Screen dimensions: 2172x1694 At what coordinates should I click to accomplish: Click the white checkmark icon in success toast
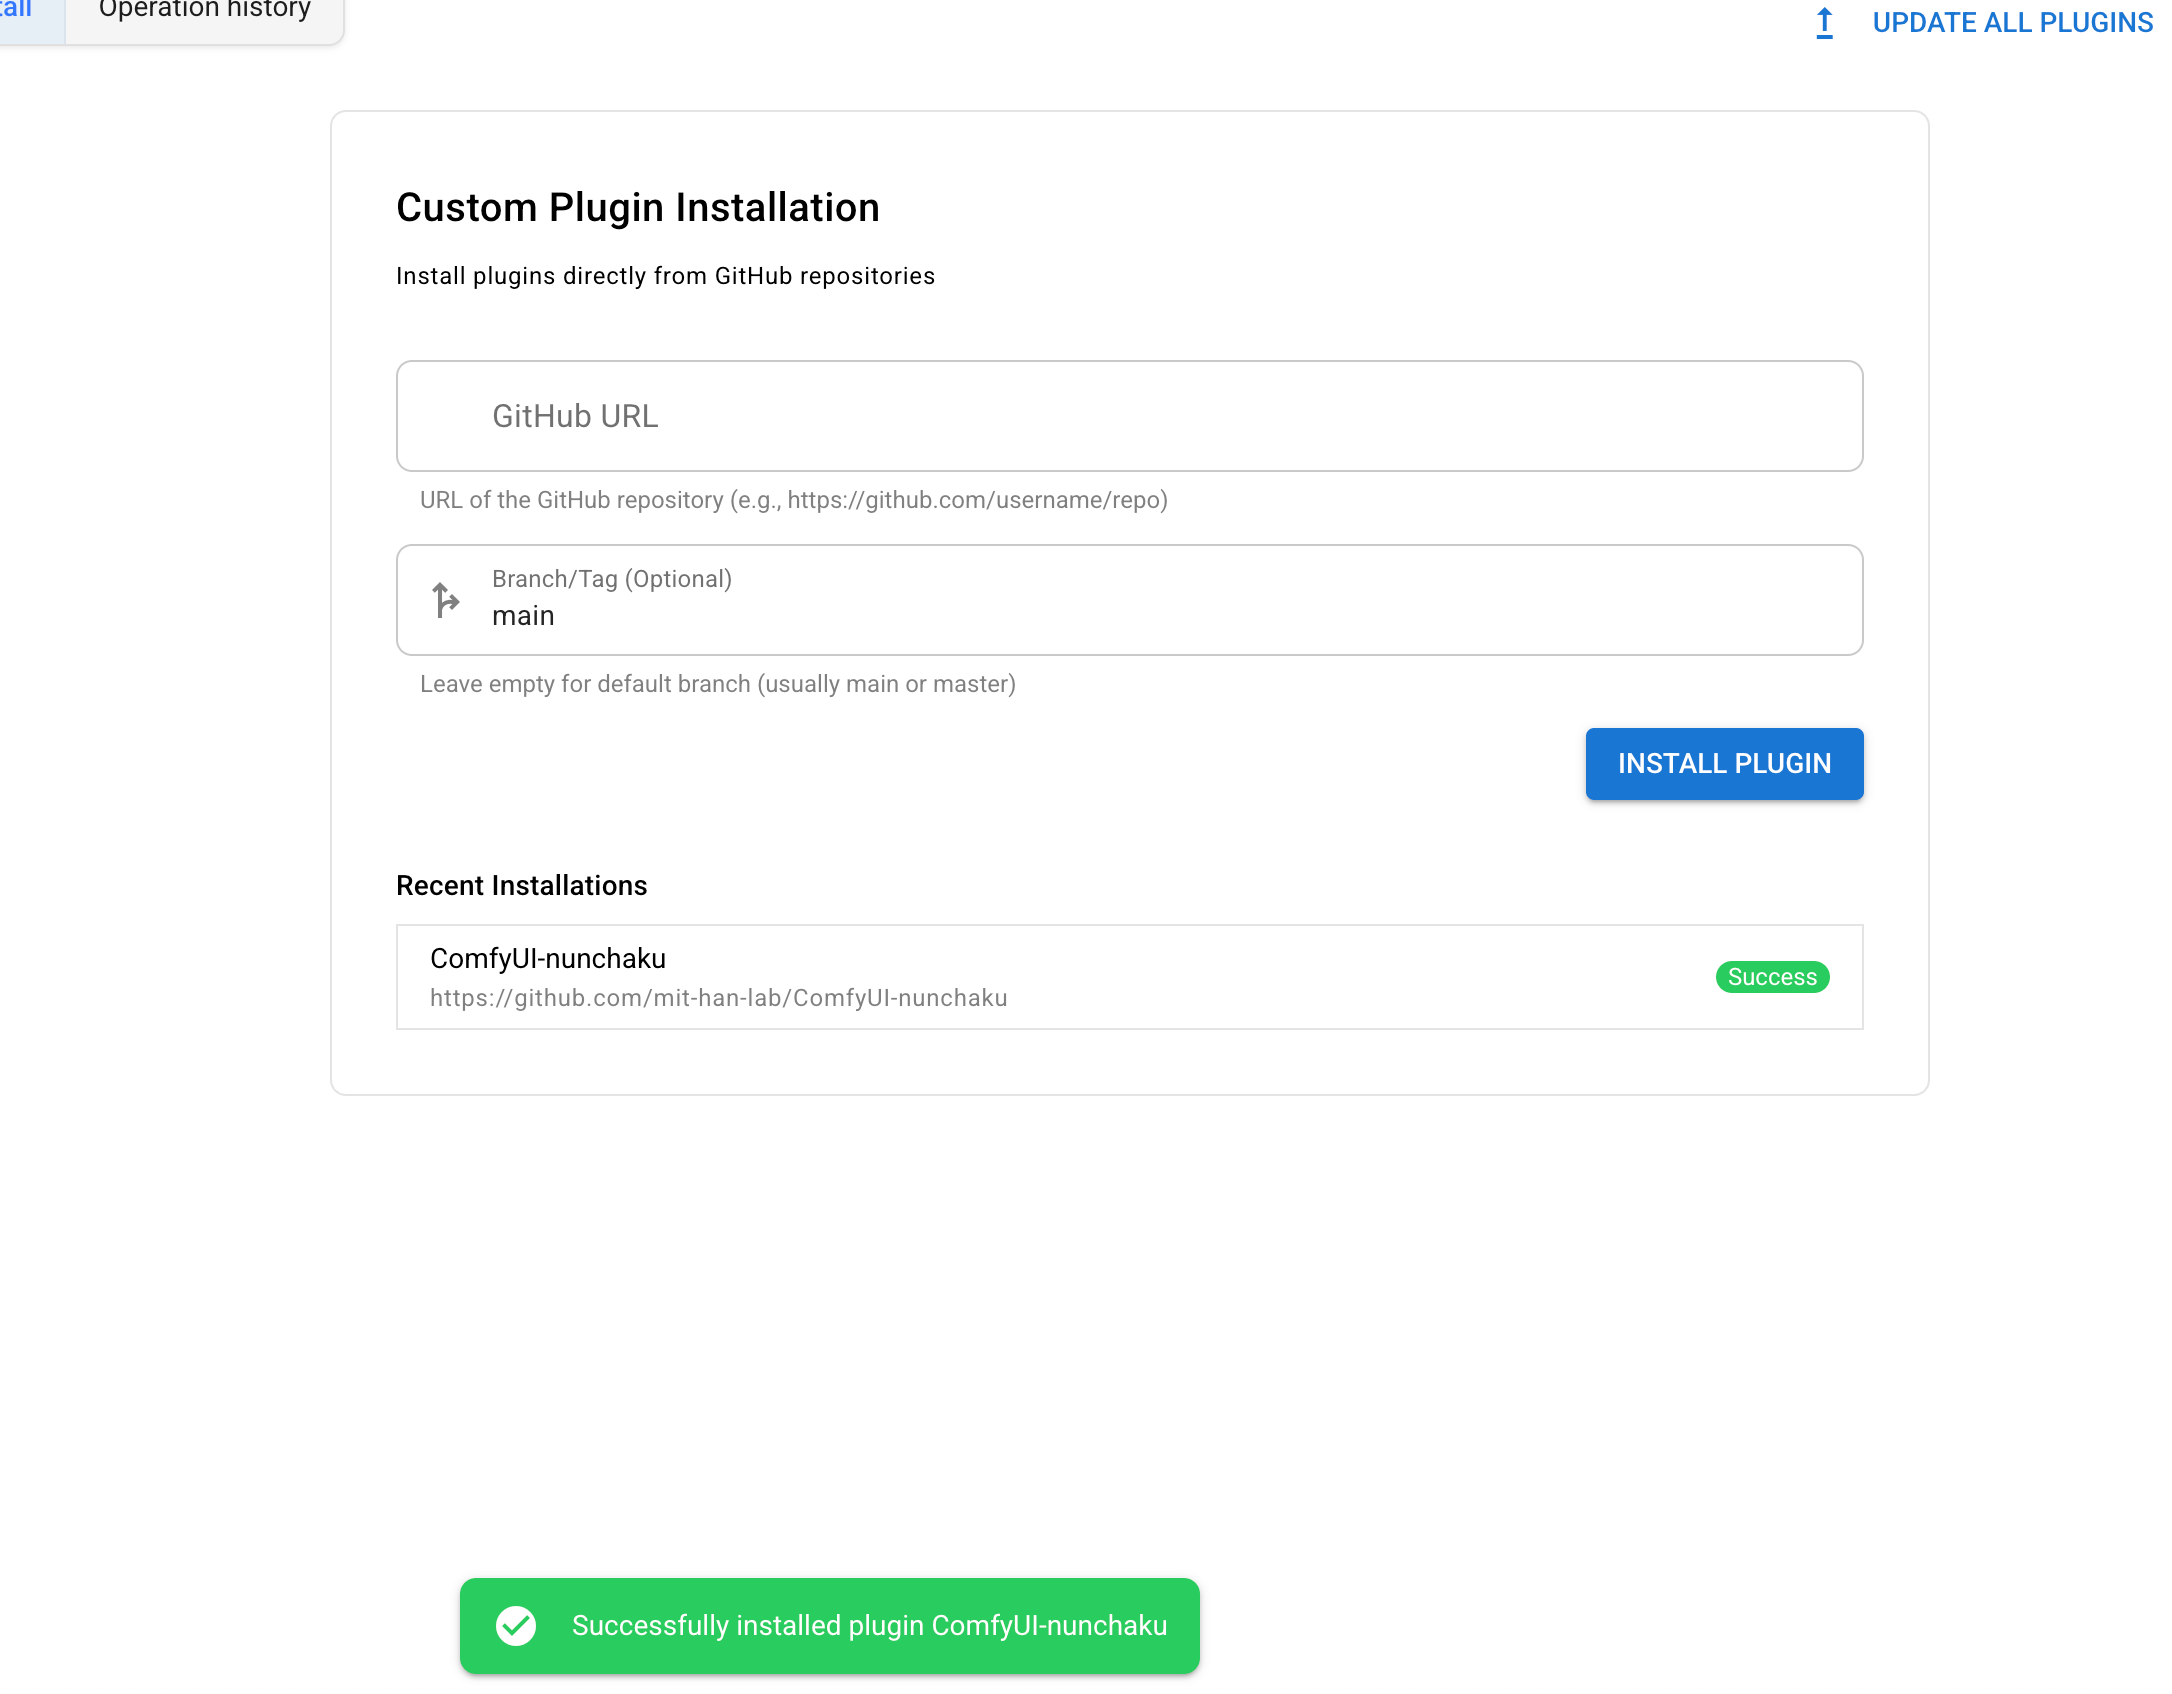coord(516,1625)
